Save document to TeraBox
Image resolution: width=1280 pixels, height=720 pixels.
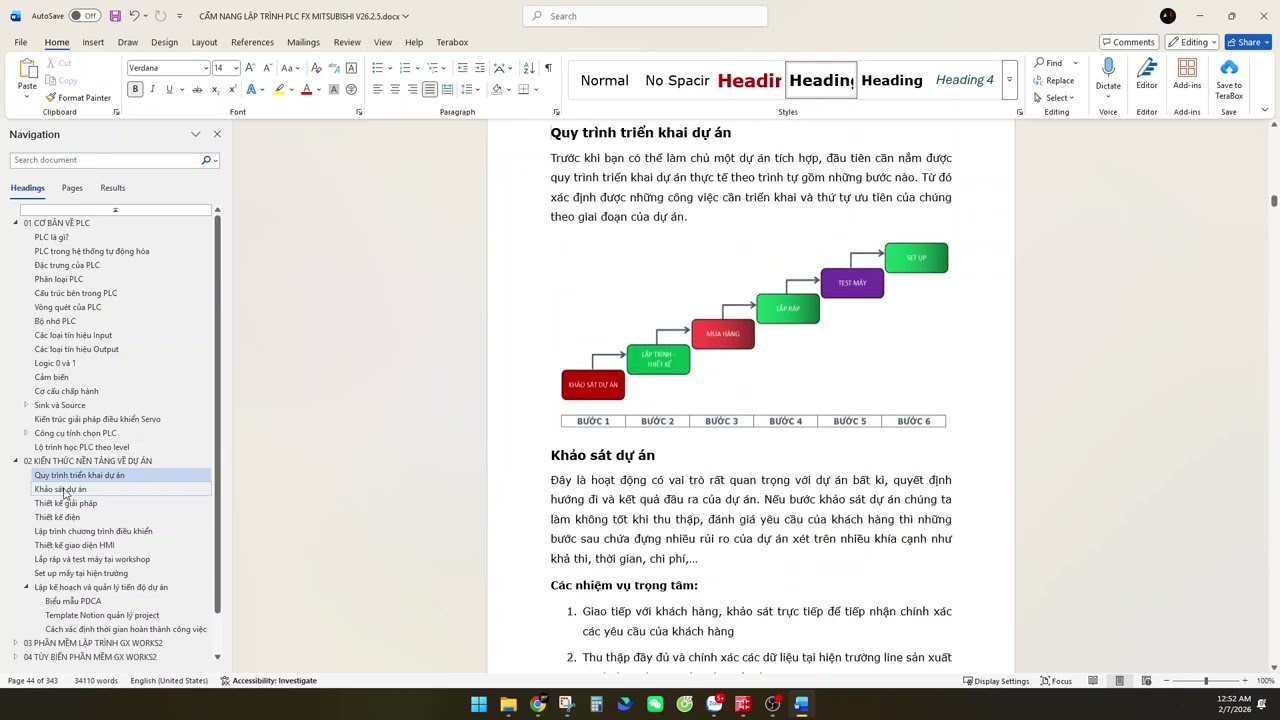[1229, 78]
